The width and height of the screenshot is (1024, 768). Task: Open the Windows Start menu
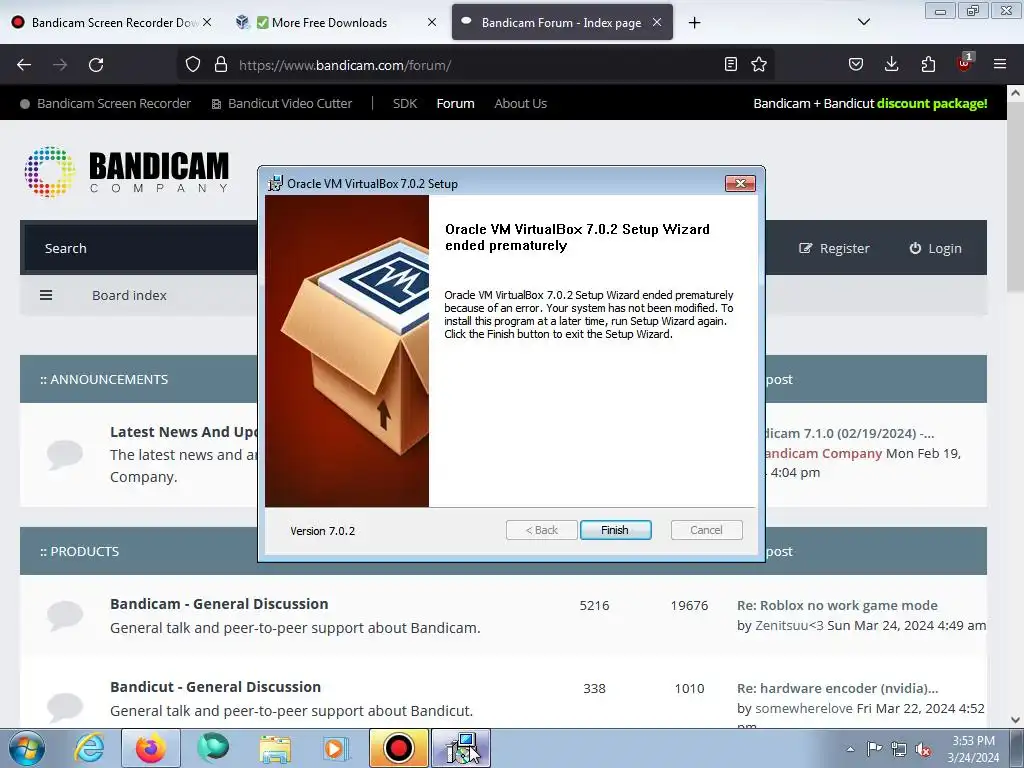(x=27, y=748)
